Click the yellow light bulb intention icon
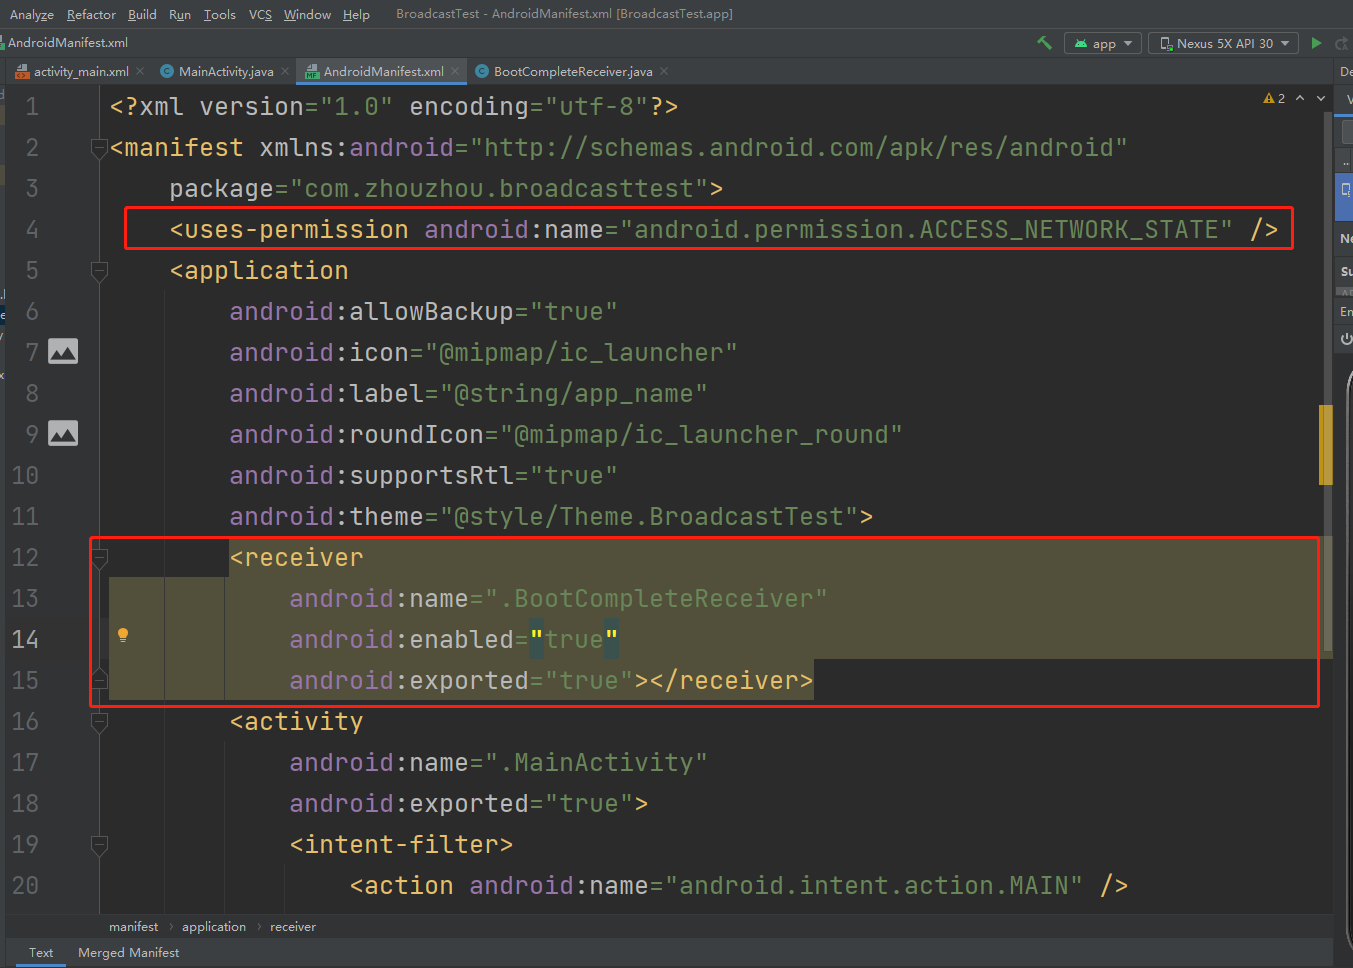Screen dimensions: 1353x968 (x=123, y=635)
